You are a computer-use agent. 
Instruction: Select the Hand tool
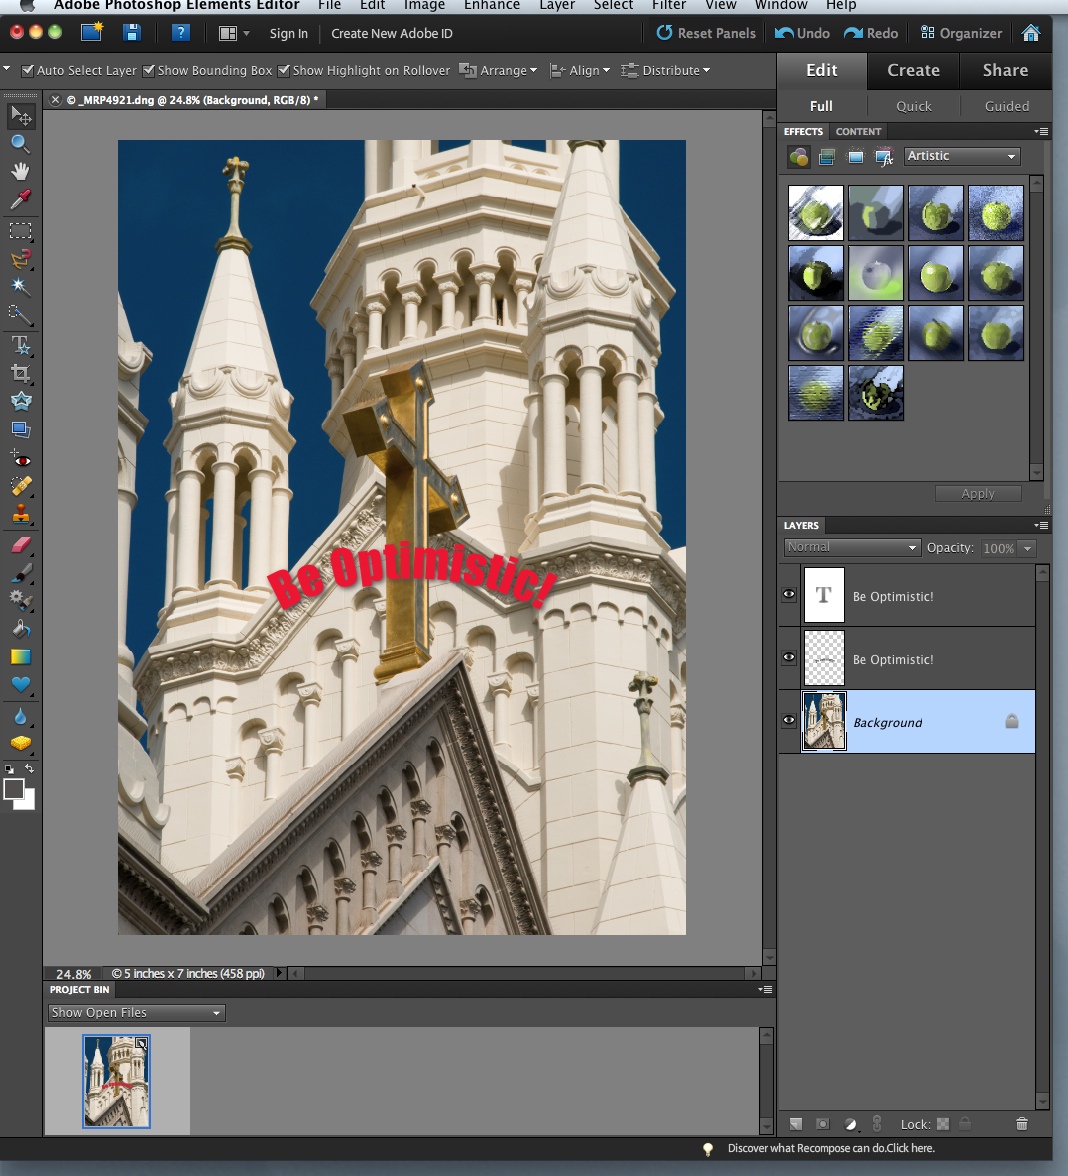click(20, 171)
